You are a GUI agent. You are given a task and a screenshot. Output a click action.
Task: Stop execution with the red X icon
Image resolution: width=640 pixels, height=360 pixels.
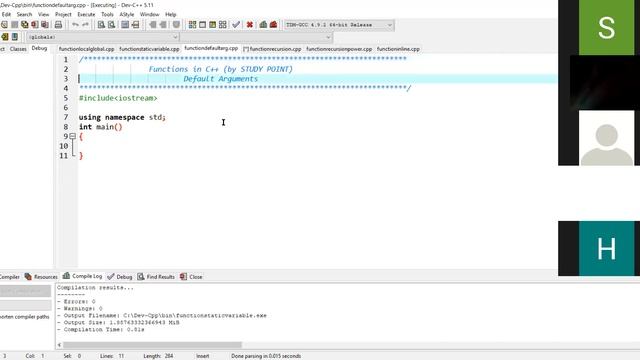click(250, 25)
